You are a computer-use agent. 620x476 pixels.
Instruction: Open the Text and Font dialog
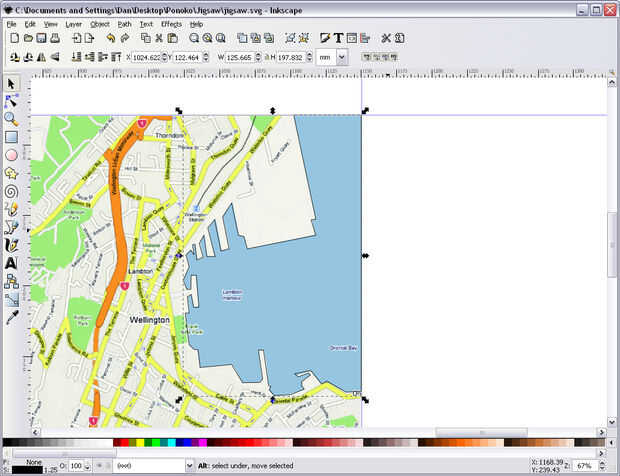coord(338,38)
